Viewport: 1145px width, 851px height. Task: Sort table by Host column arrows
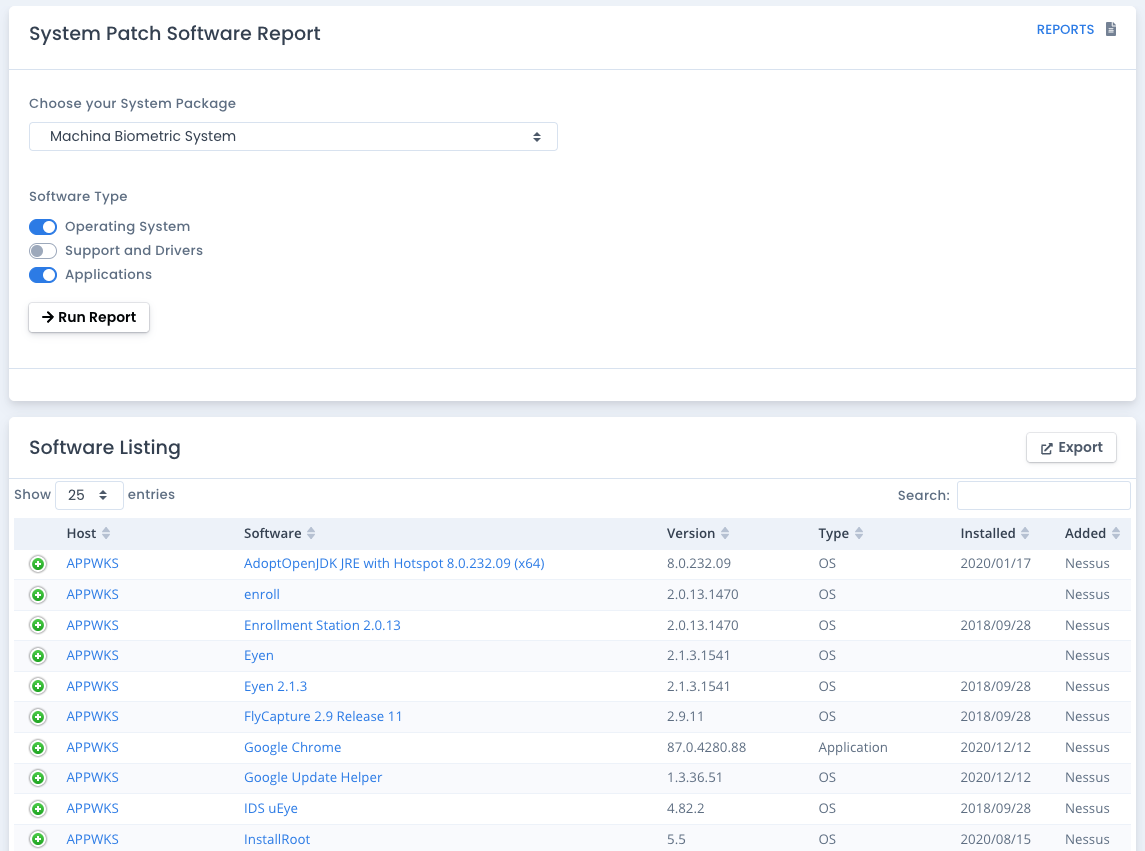click(106, 533)
